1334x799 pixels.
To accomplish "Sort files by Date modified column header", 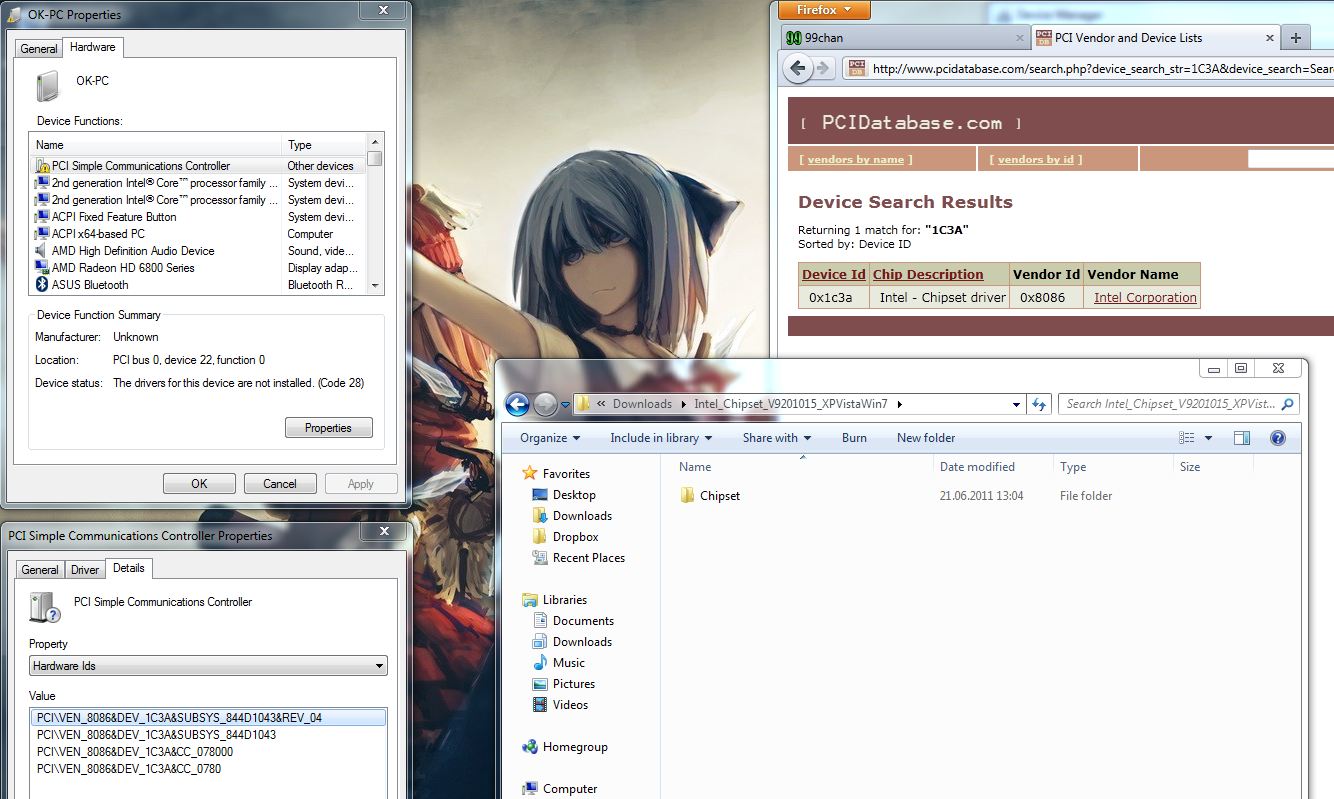I will click(x=977, y=467).
